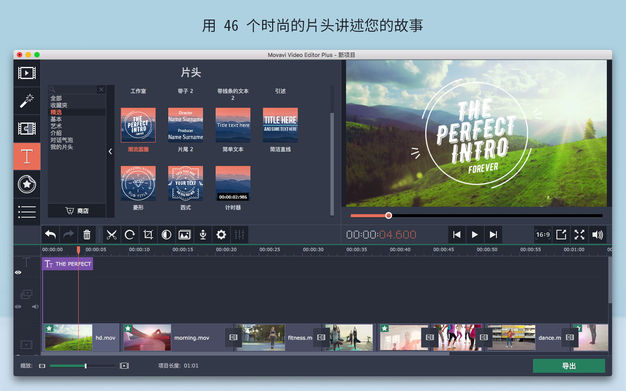Click the preview volume speaker icon

pos(598,235)
